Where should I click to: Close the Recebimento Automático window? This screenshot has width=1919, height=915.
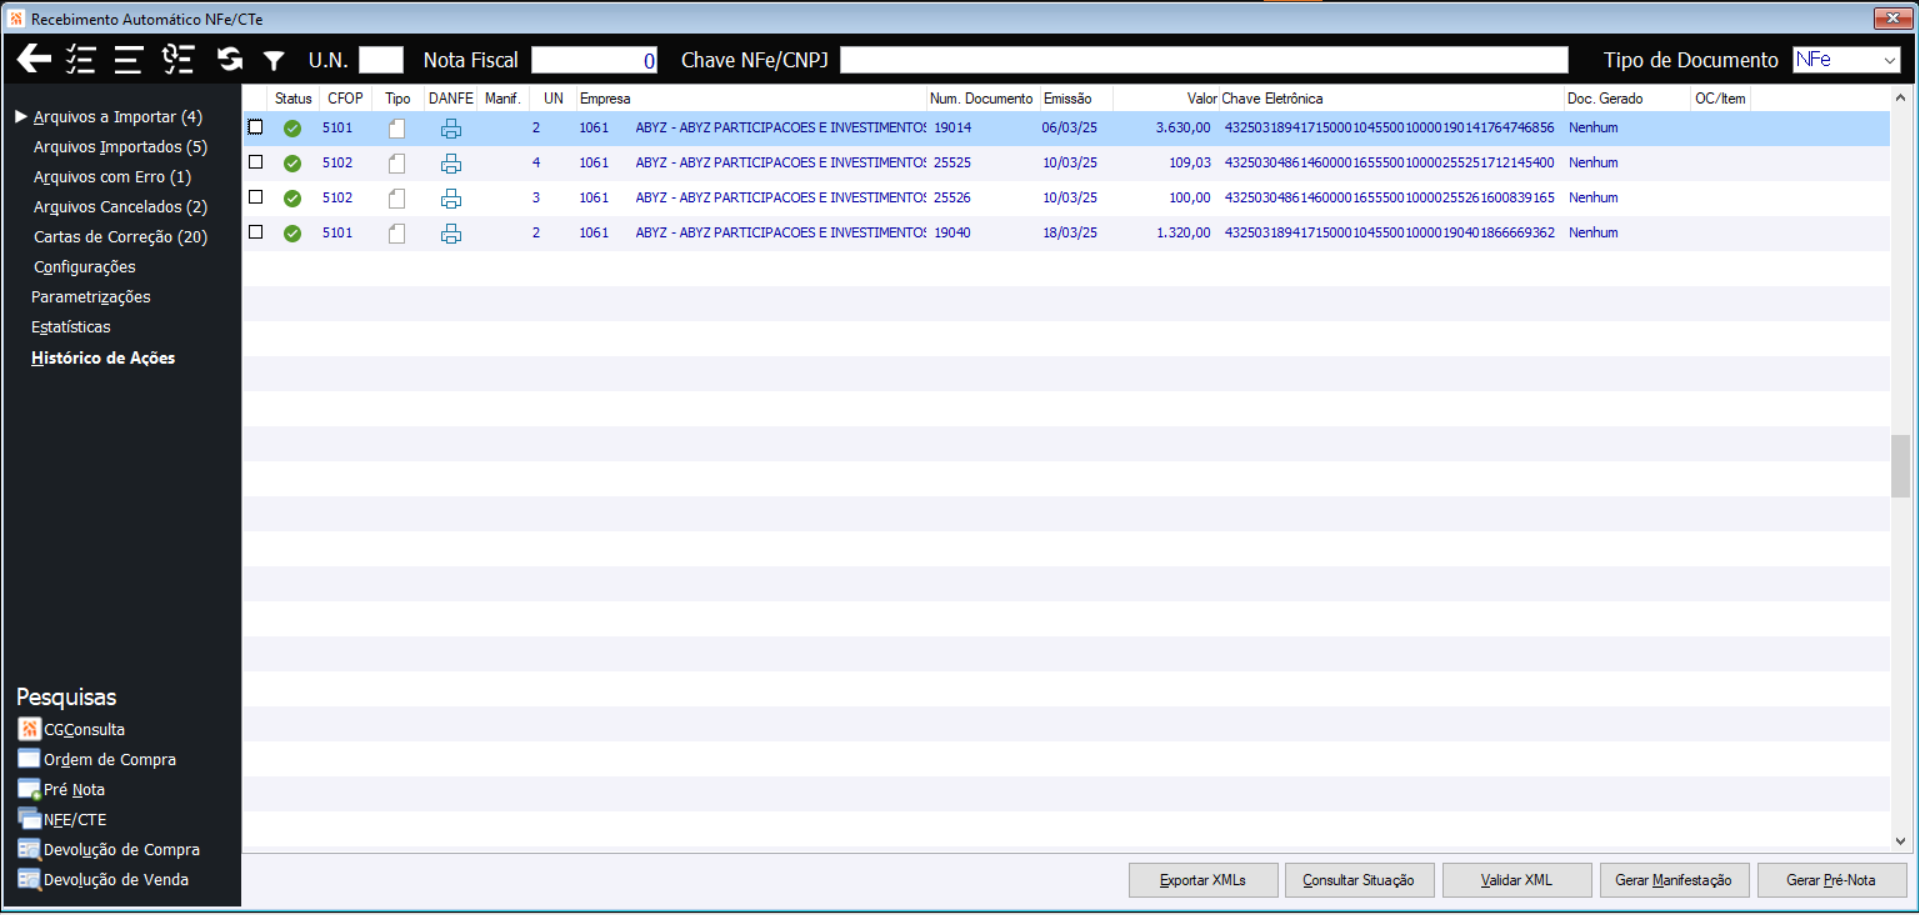click(1892, 18)
